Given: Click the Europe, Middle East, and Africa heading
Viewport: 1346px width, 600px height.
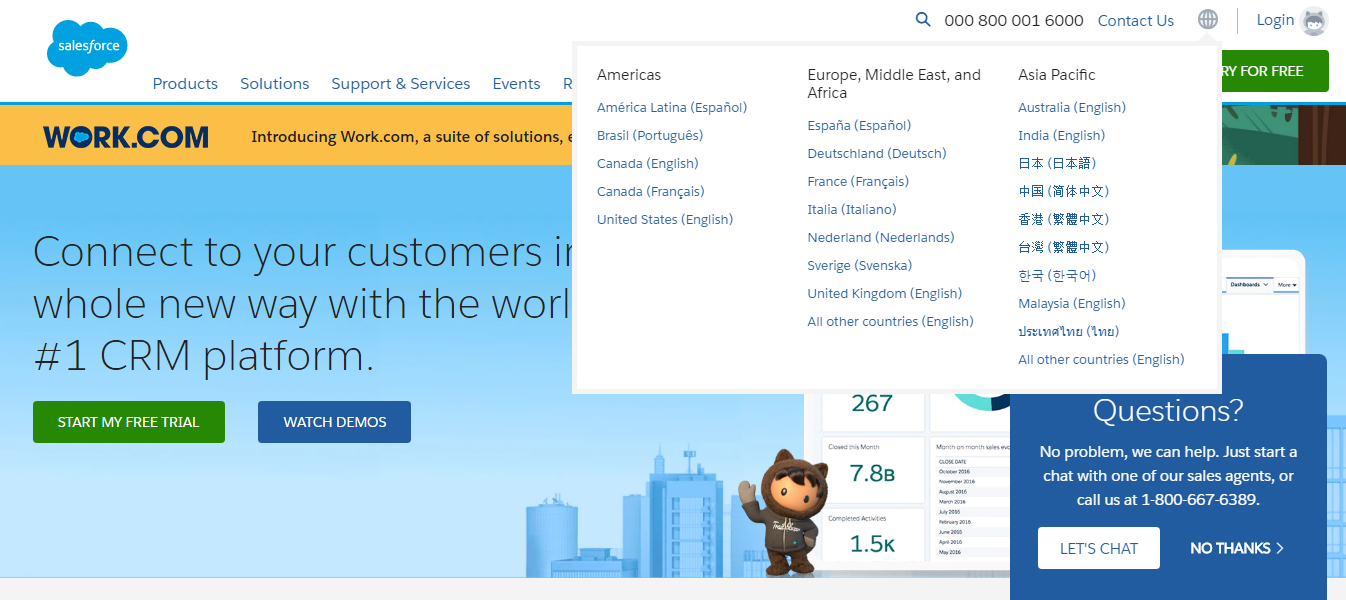Looking at the screenshot, I should tap(894, 84).
